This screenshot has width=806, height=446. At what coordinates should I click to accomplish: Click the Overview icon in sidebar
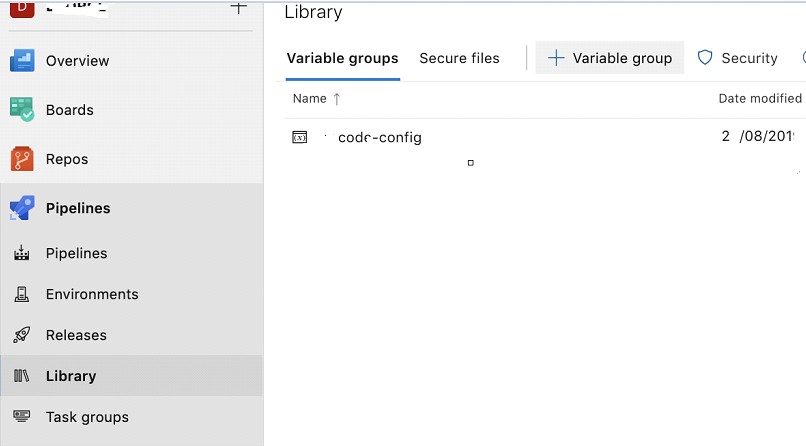[22, 61]
